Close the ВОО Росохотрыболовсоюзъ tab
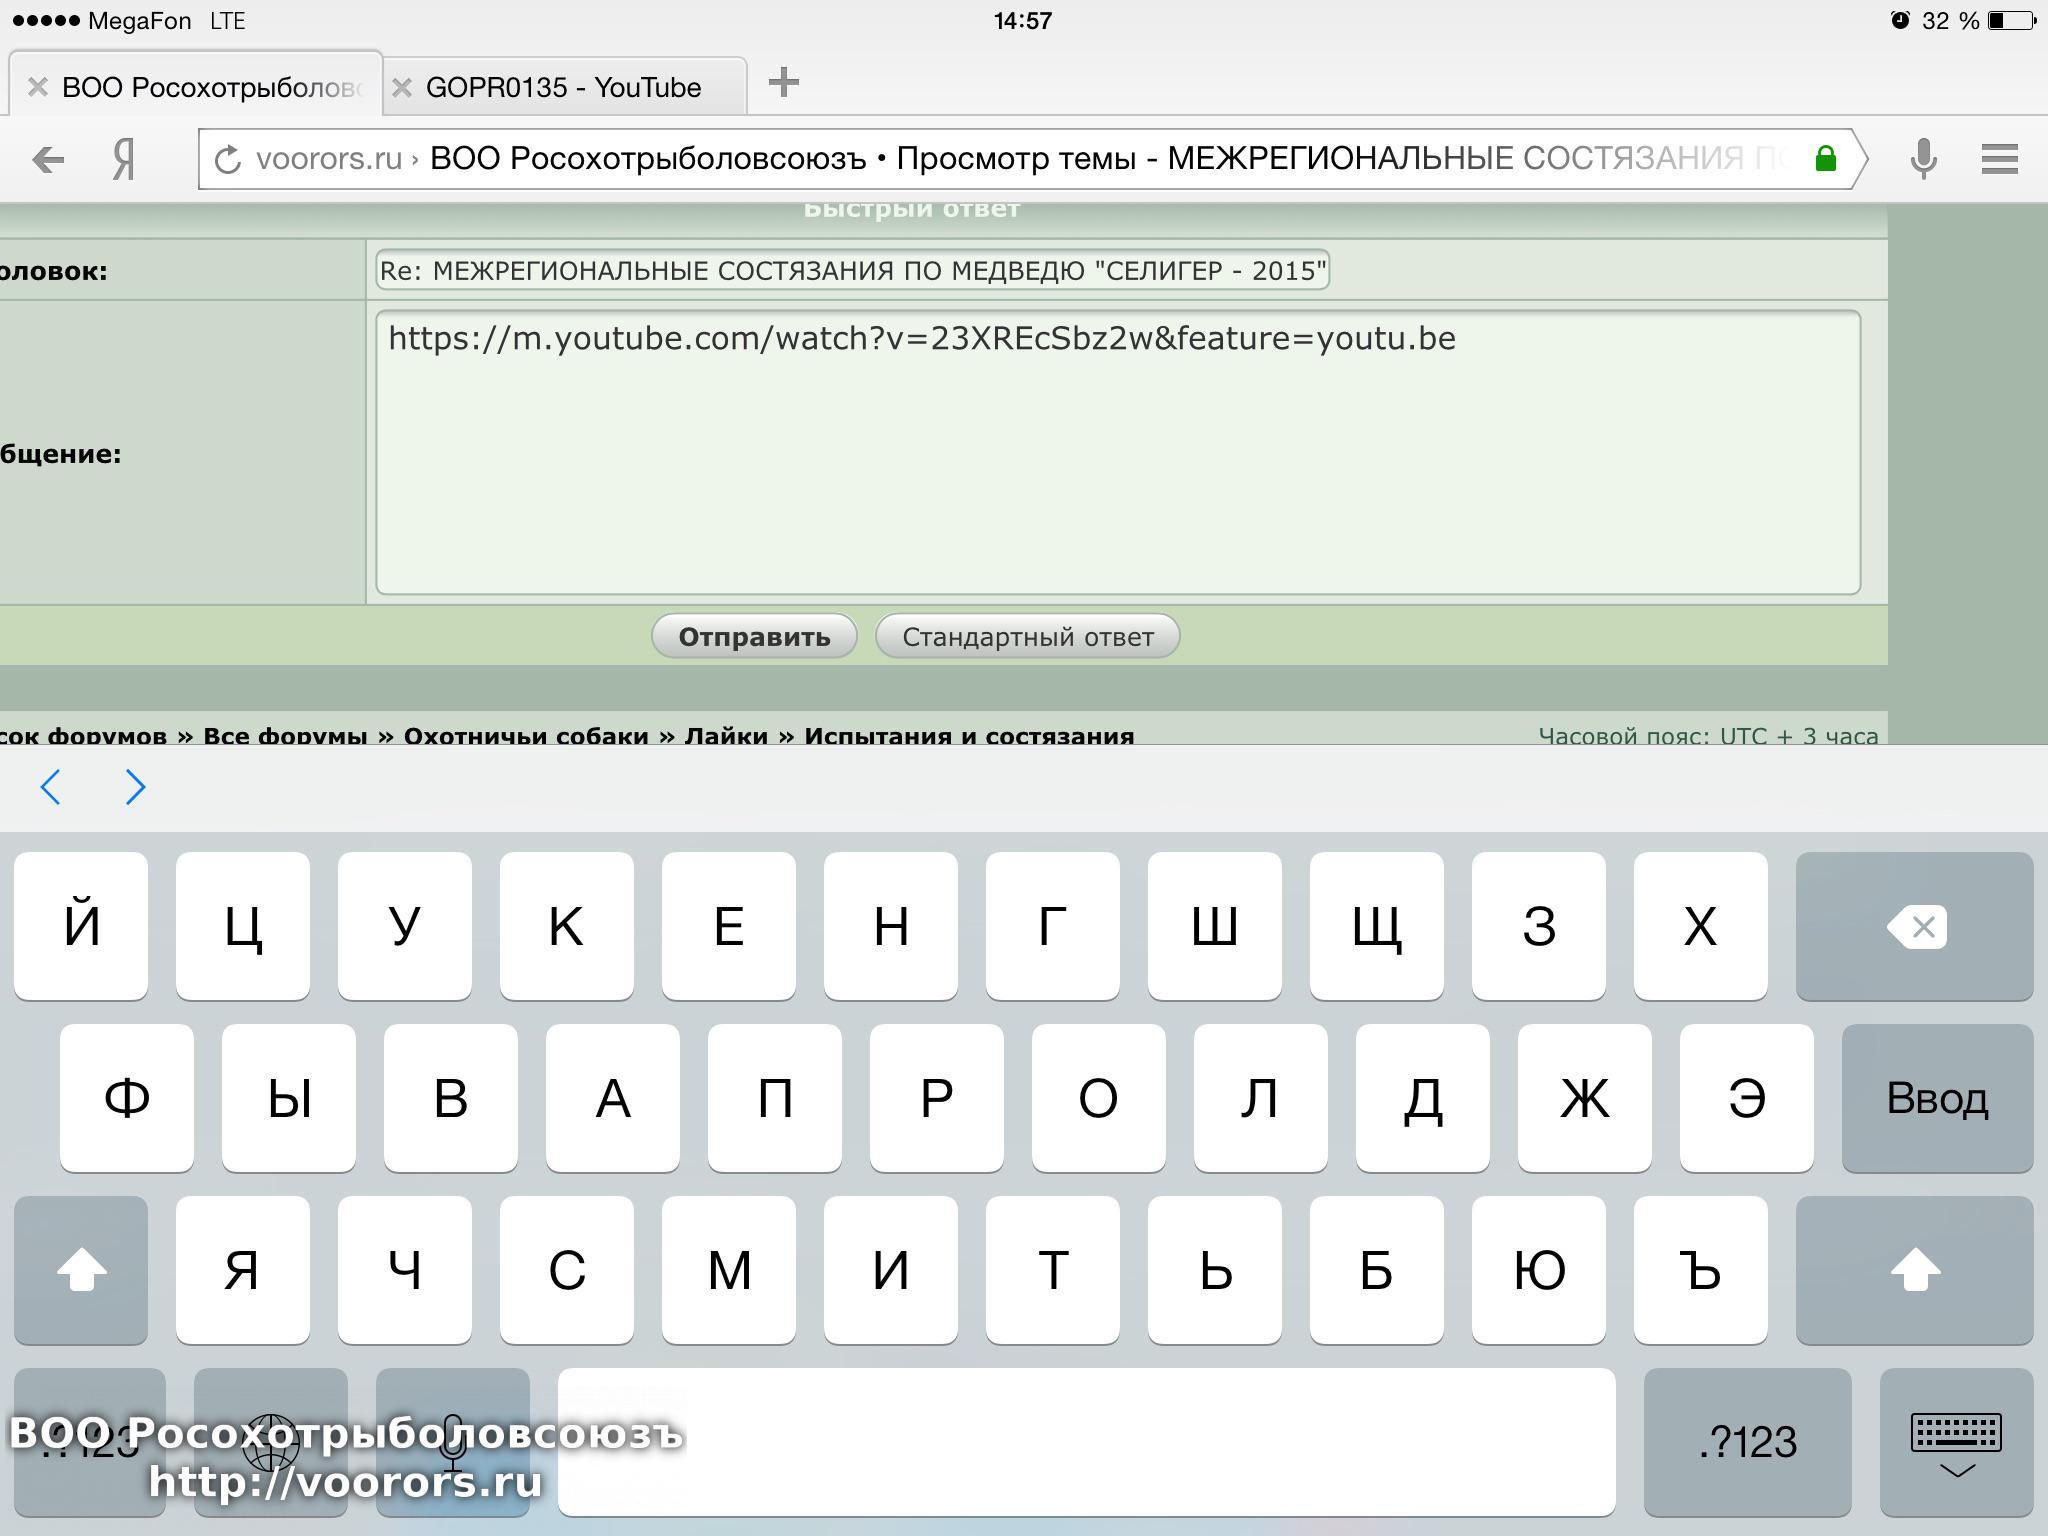Viewport: 2048px width, 1536px height. (38, 88)
